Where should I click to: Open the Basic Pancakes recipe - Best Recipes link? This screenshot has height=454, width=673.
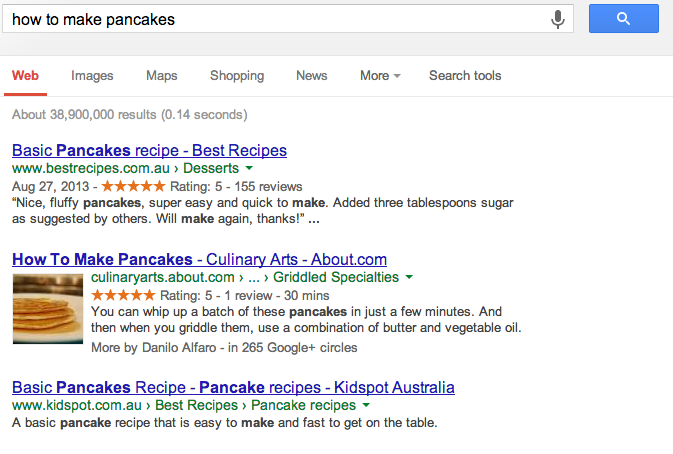pyautogui.click(x=149, y=151)
